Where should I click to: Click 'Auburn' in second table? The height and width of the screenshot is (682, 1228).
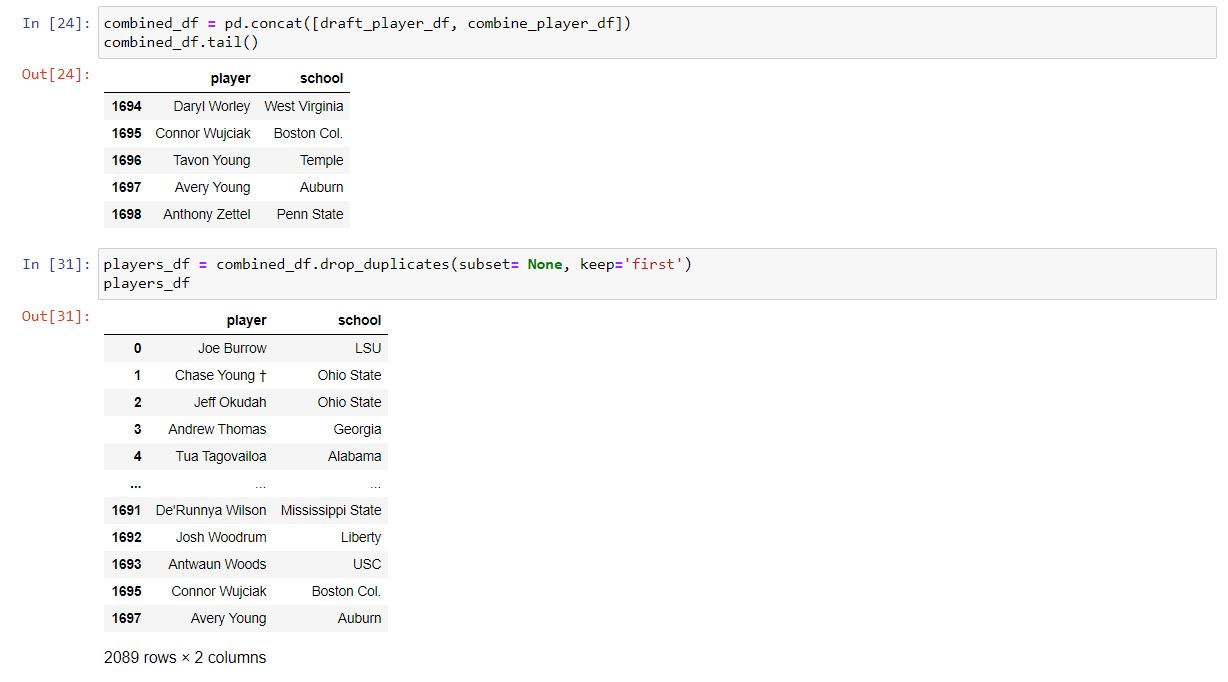click(x=360, y=618)
